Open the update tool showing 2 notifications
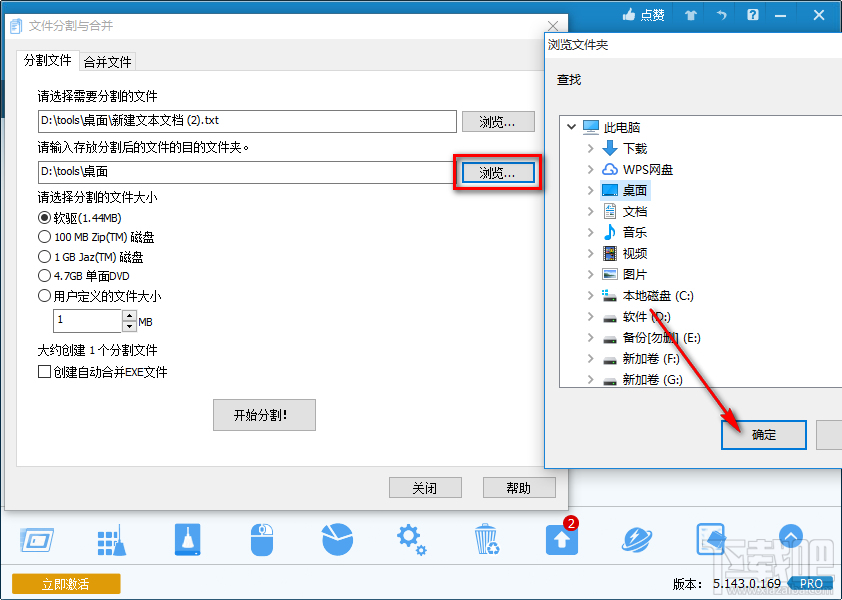Viewport: 842px width, 600px height. pos(561,538)
